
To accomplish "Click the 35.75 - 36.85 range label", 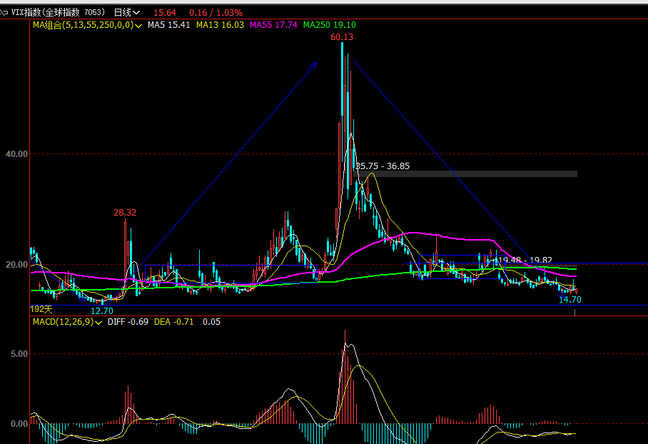I will coord(383,166).
